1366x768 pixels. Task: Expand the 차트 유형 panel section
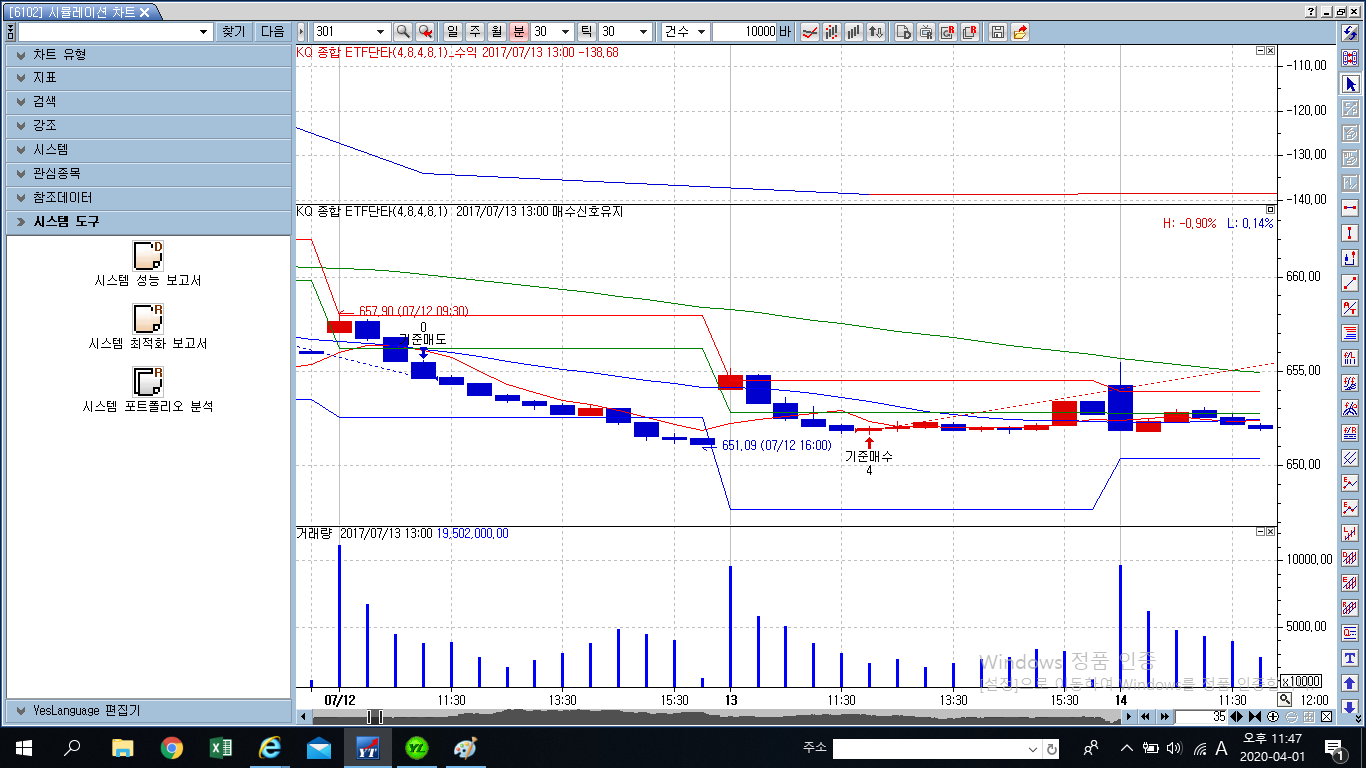148,54
